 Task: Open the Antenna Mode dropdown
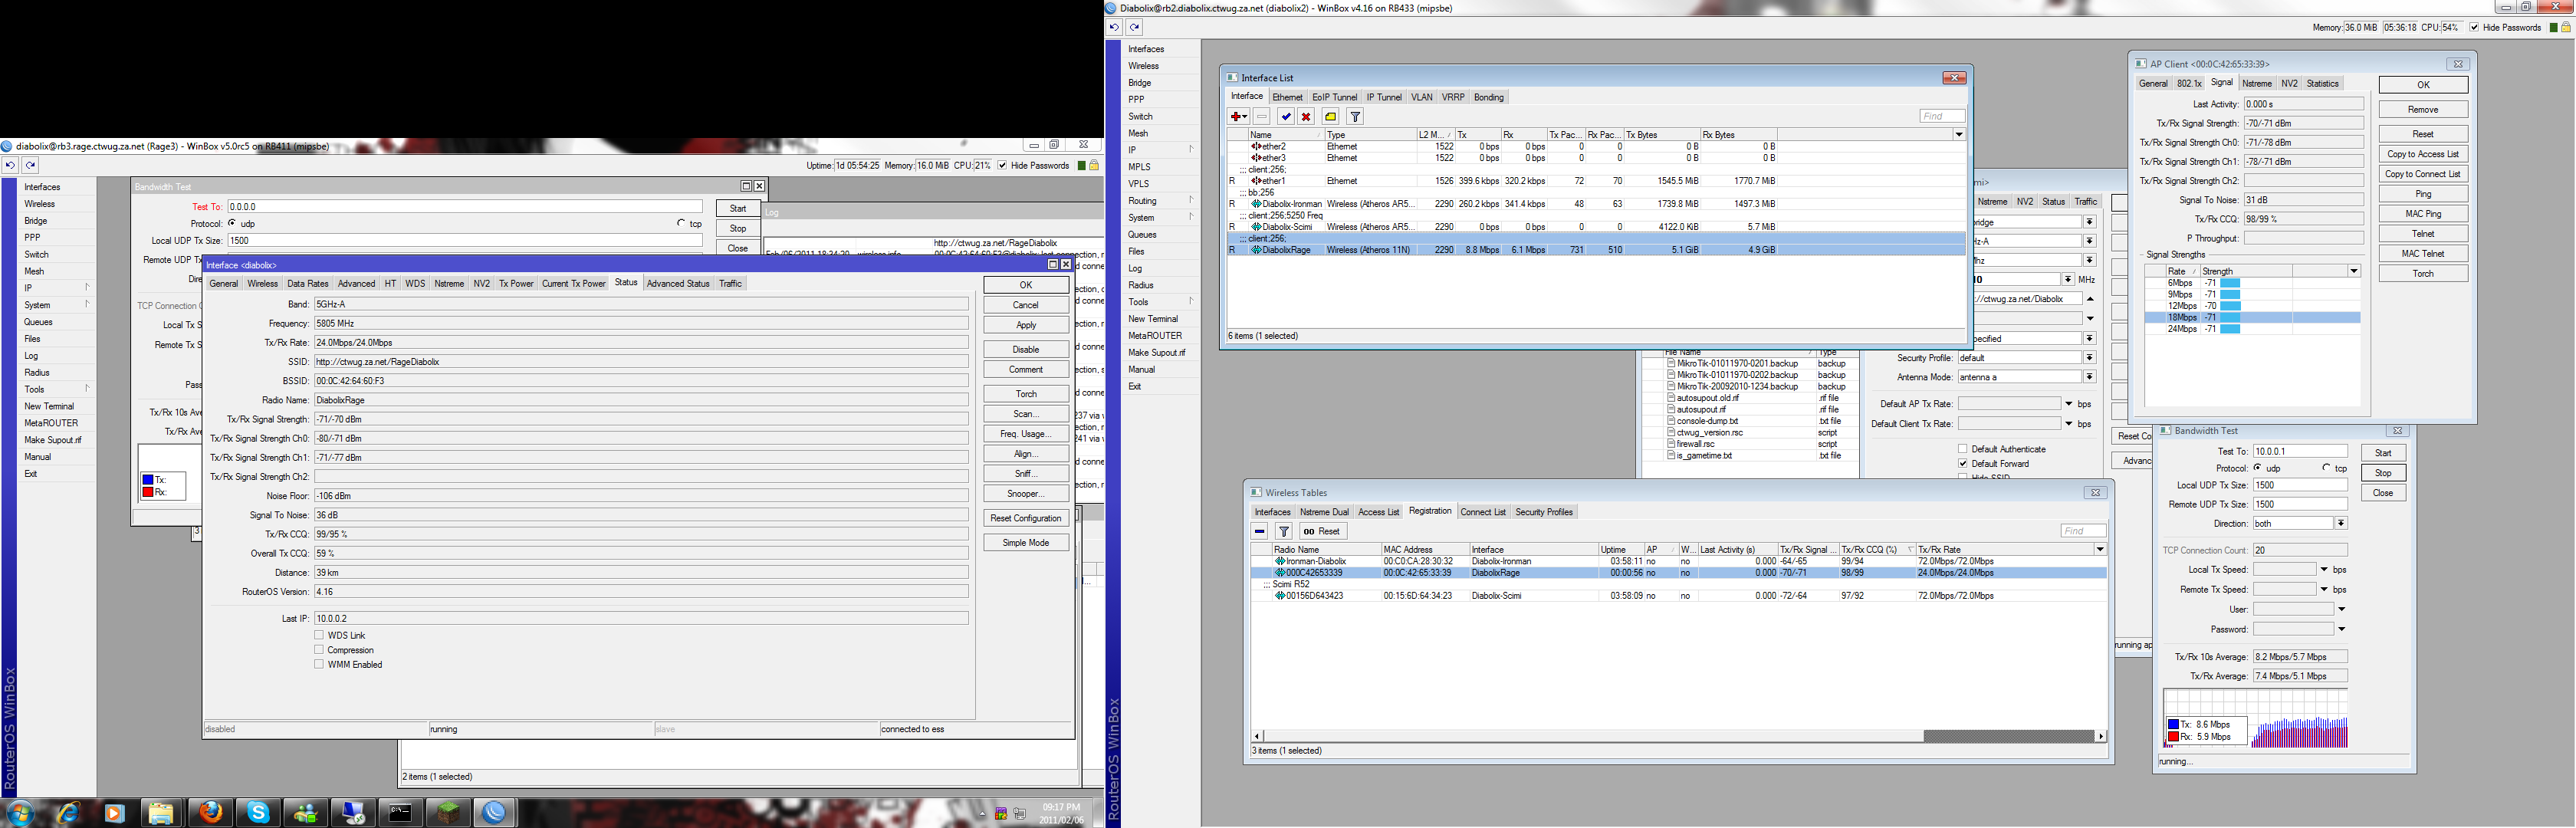coord(2089,377)
